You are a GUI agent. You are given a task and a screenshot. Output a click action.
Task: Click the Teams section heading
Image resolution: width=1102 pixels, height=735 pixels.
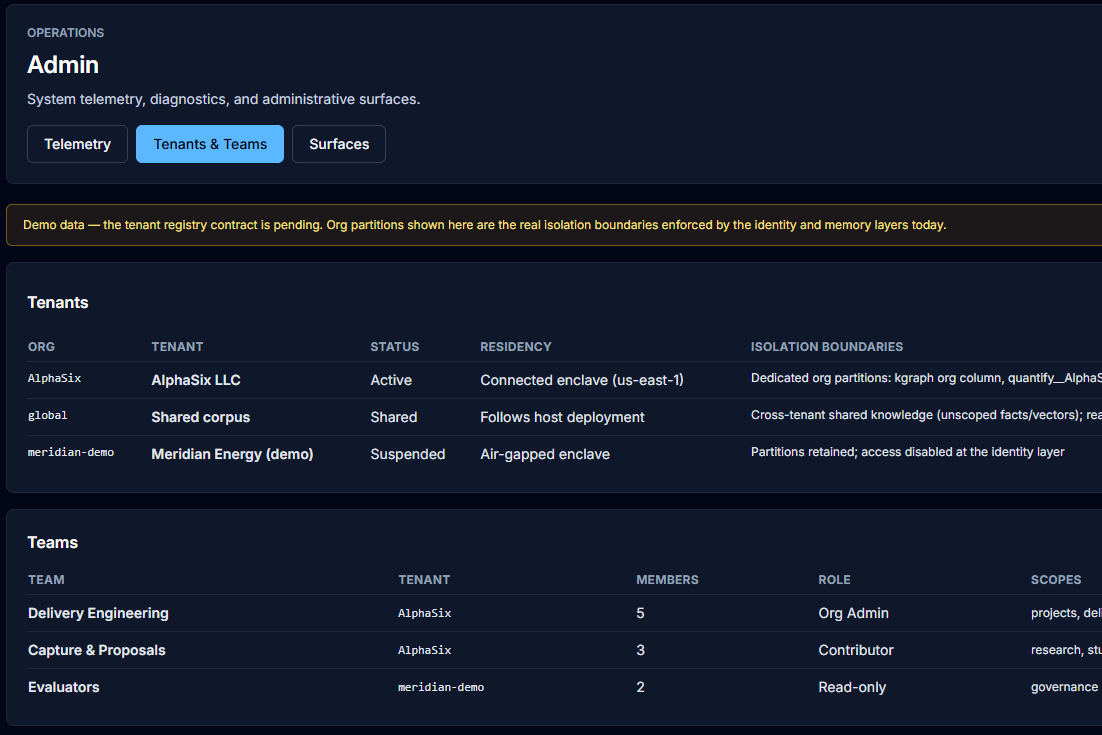(x=53, y=542)
